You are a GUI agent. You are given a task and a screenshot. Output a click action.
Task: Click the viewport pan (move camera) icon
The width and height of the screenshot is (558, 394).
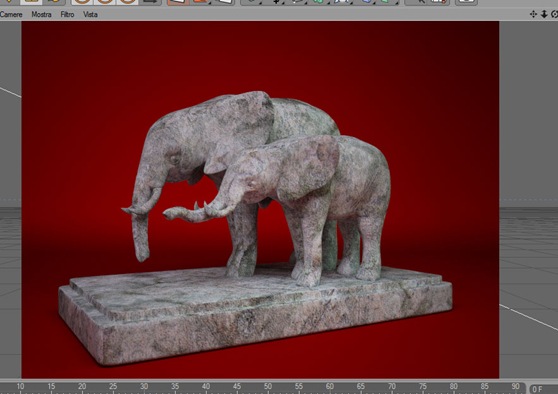533,14
